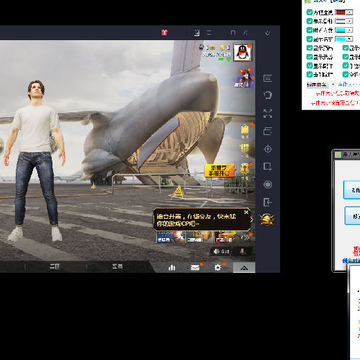
Task: Click upper blue button in small right window
Action: point(352,190)
